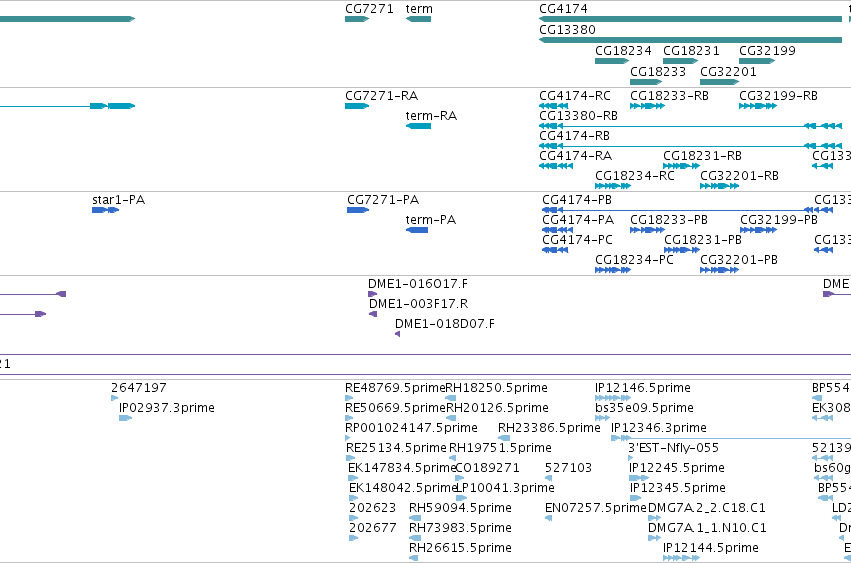Select the CG32201 gene bar glyph
Screen dimensions: 851x563
[x=720, y=82]
